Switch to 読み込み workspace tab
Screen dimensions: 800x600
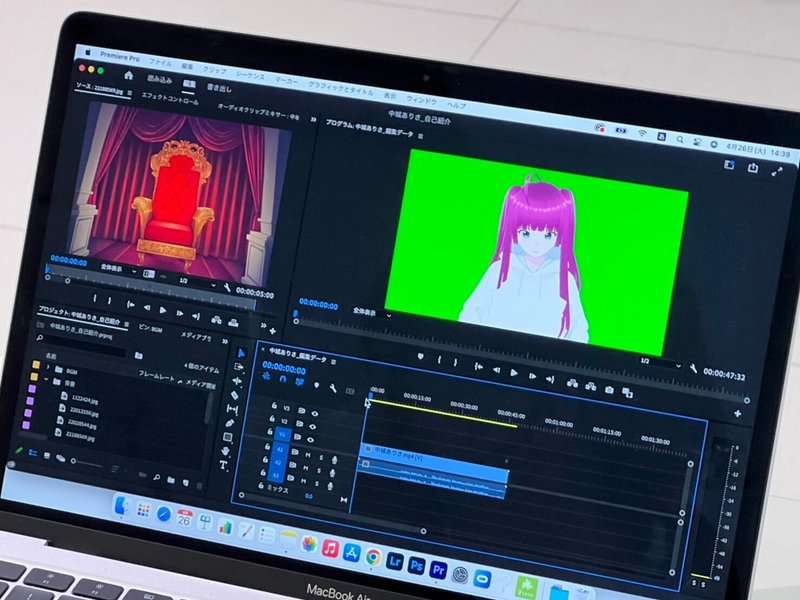coord(160,79)
